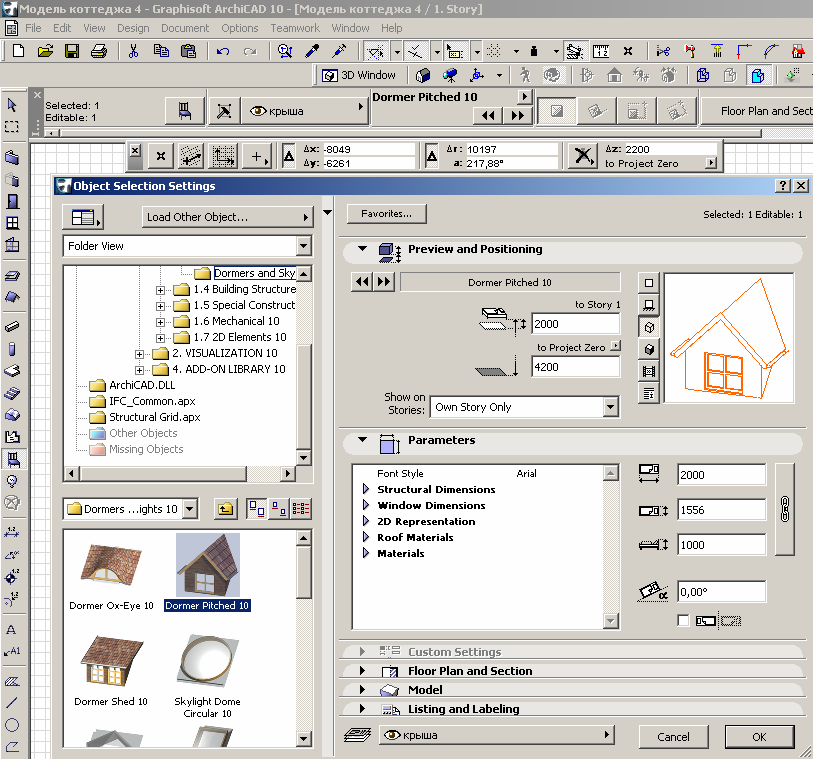The width and height of the screenshot is (813, 759).
Task: Toggle the крыша layer eye in info box
Action: (x=258, y=111)
